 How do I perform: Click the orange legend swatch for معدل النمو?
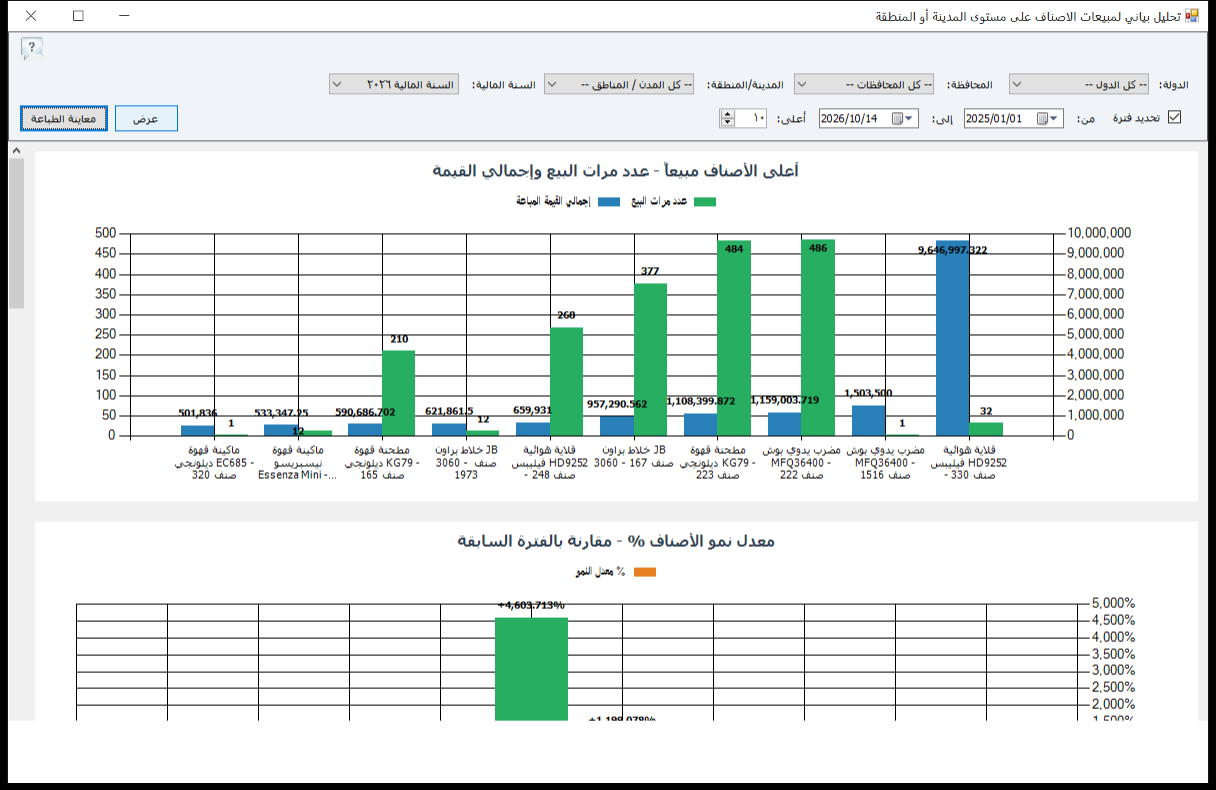pos(645,572)
